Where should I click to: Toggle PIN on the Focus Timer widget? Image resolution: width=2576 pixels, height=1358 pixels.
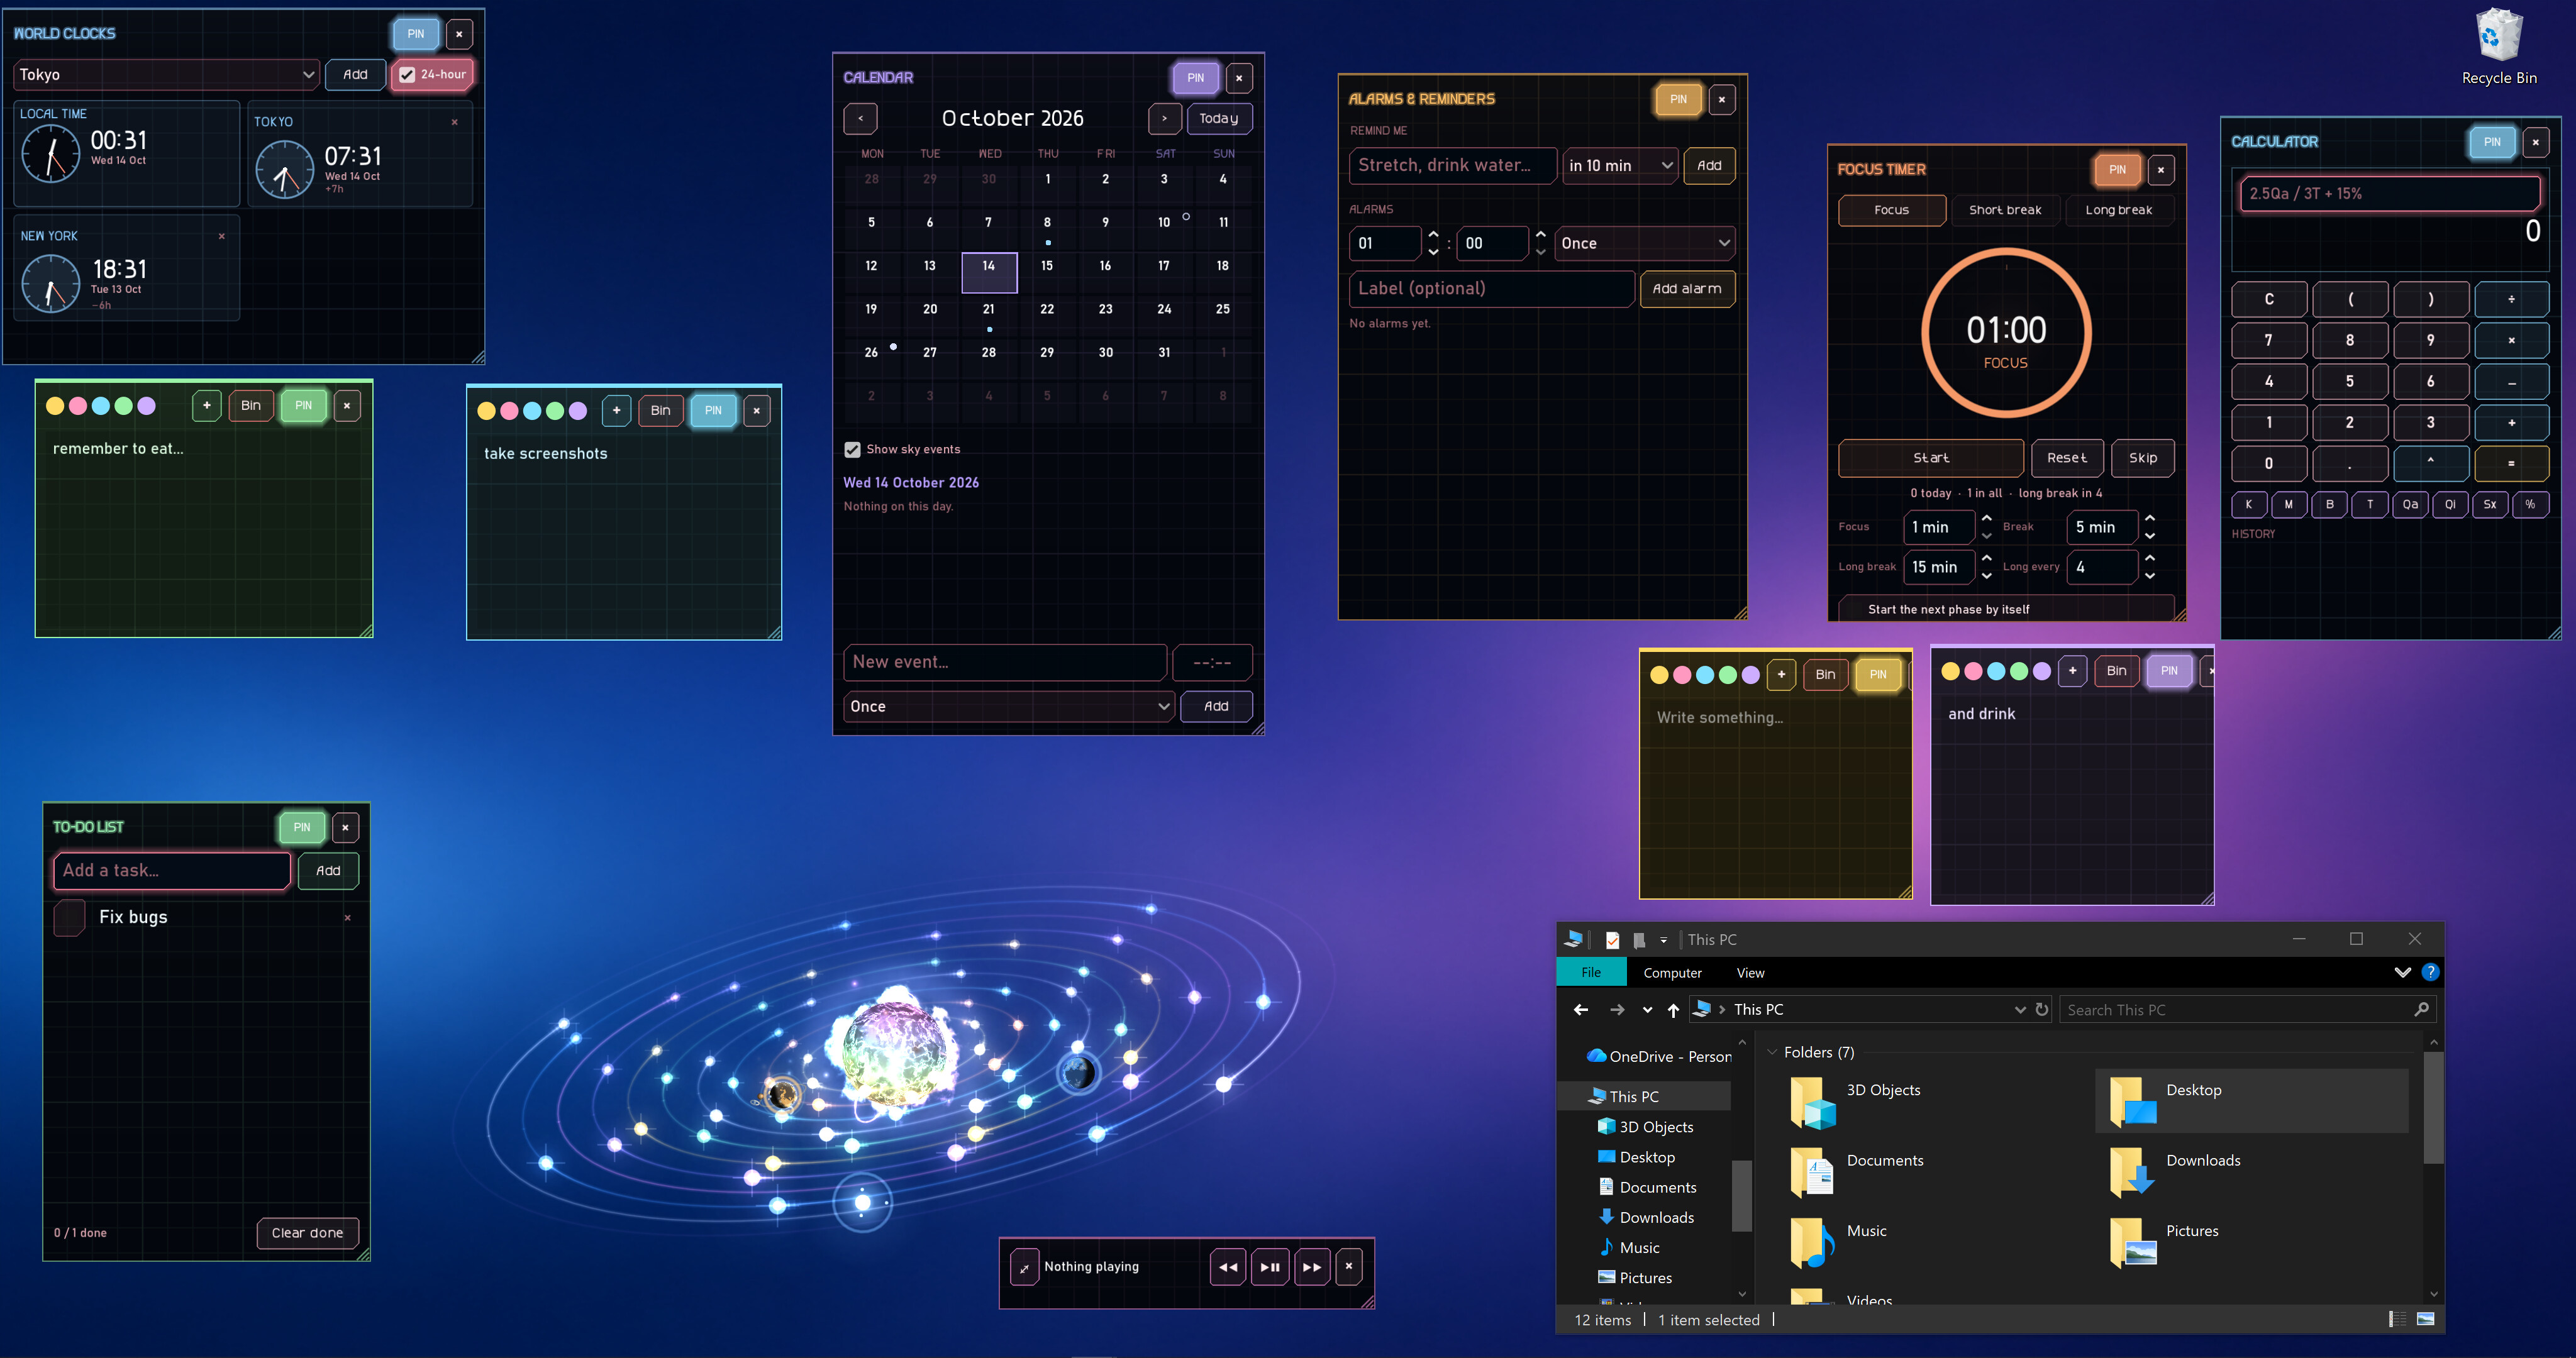pos(2117,170)
